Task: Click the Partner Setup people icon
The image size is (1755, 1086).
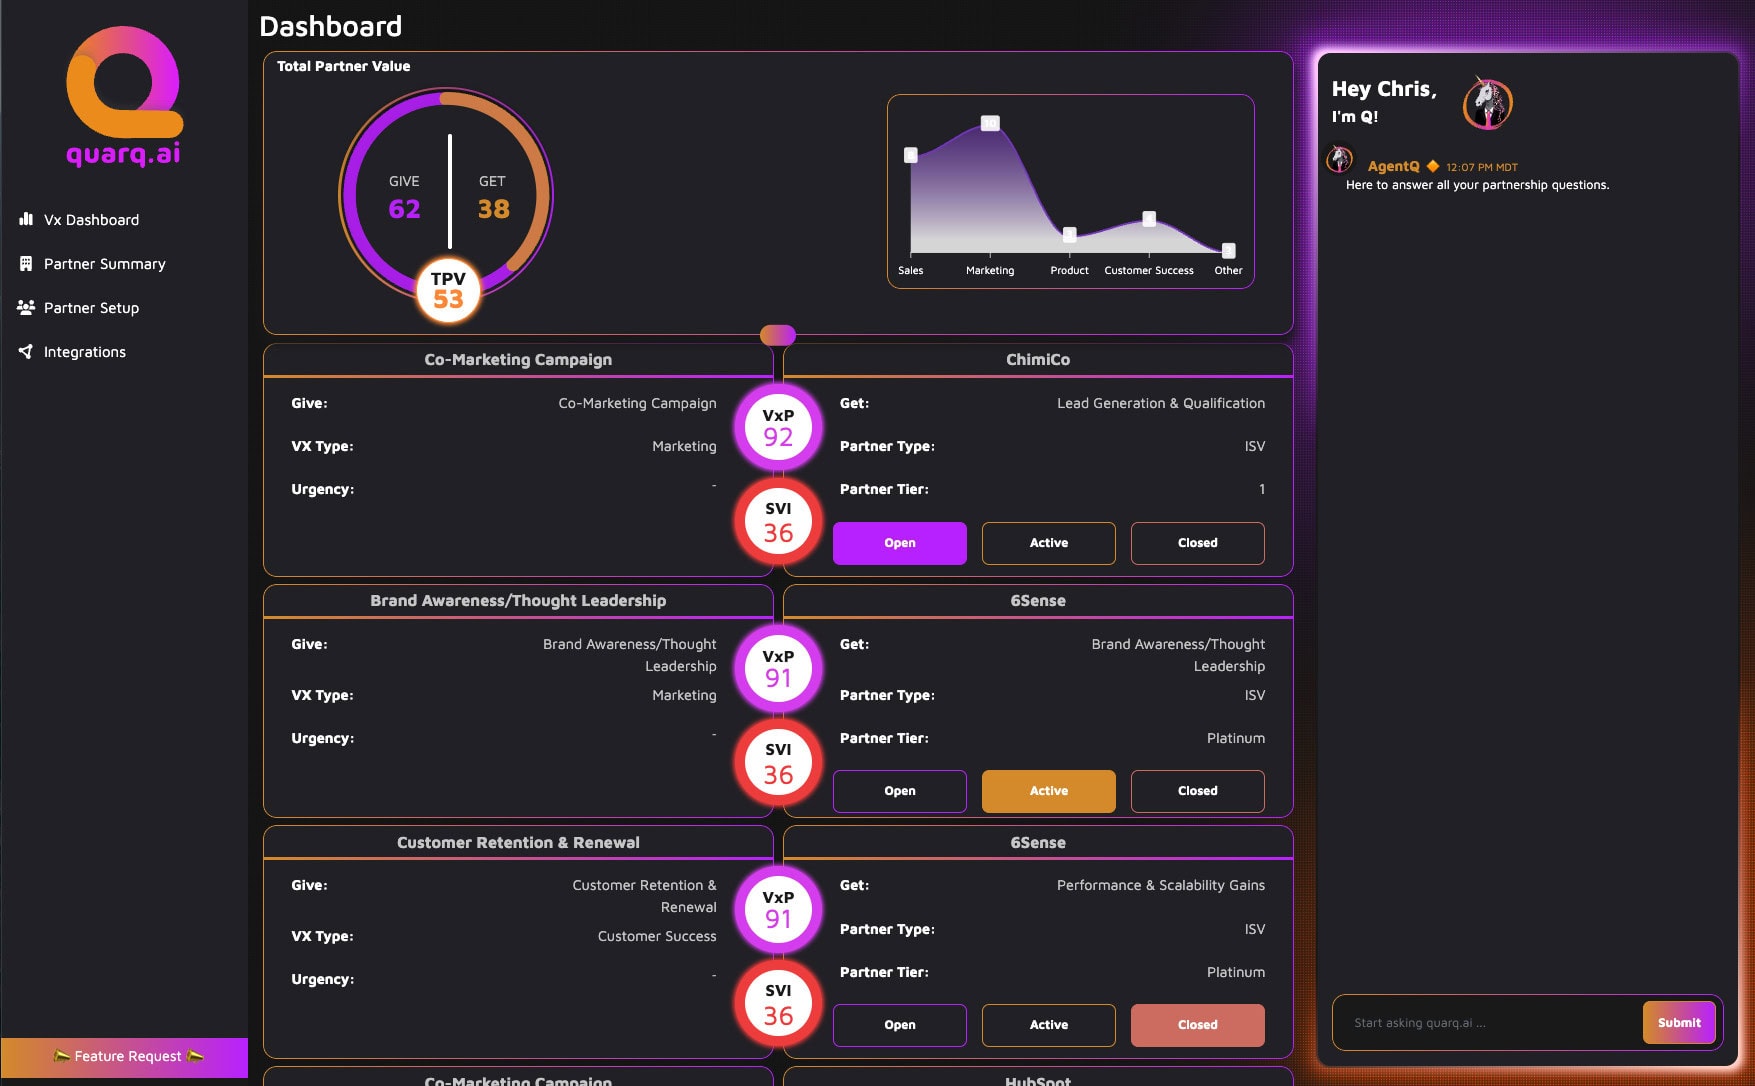Action: coord(26,308)
